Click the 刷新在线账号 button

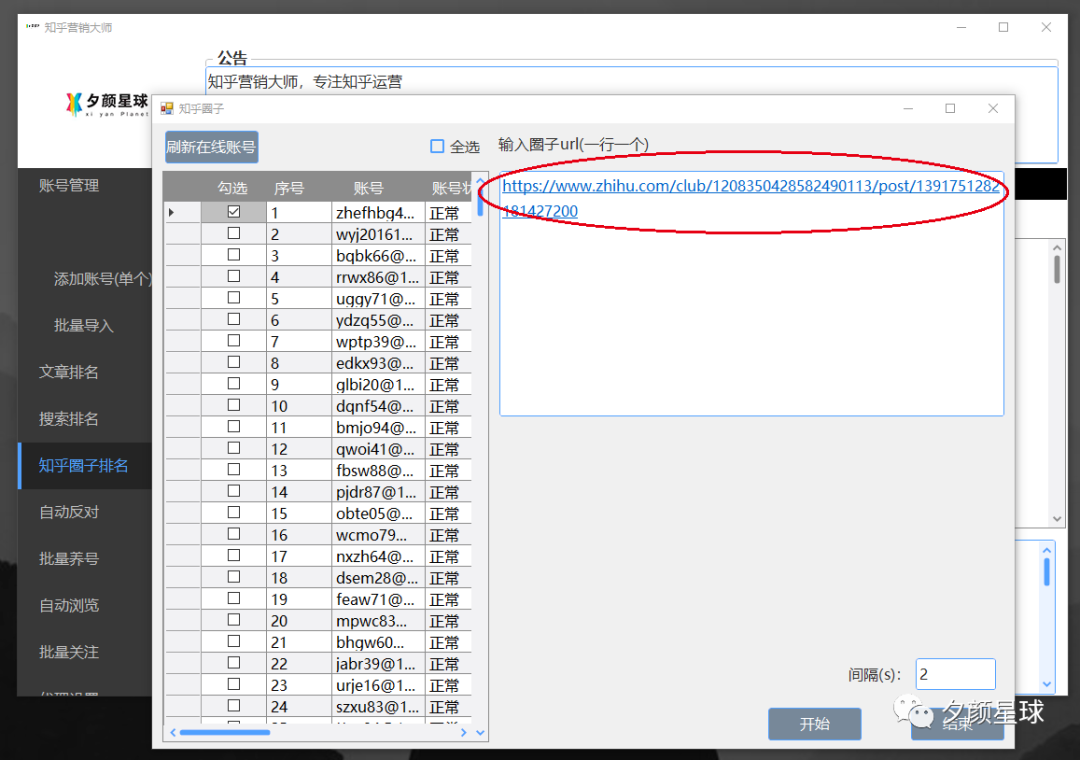pos(211,147)
